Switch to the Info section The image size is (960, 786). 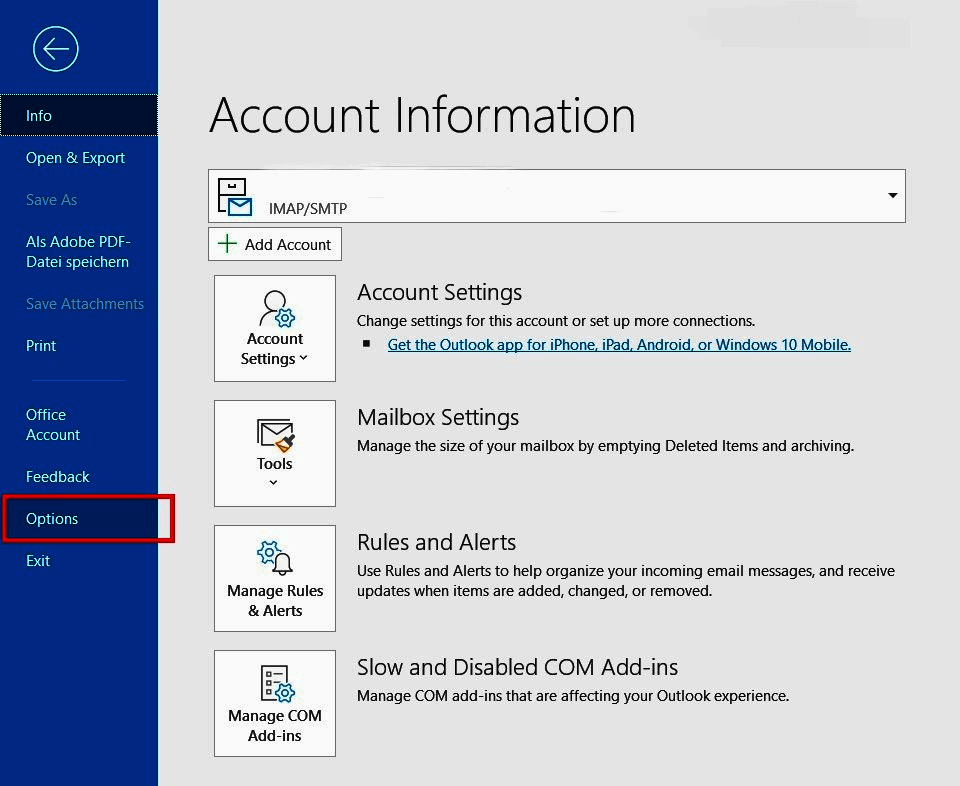pos(38,115)
